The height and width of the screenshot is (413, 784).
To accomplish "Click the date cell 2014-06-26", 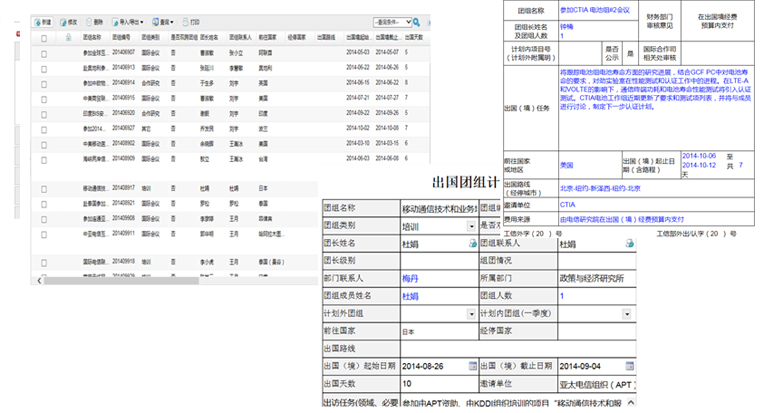I will [387, 67].
